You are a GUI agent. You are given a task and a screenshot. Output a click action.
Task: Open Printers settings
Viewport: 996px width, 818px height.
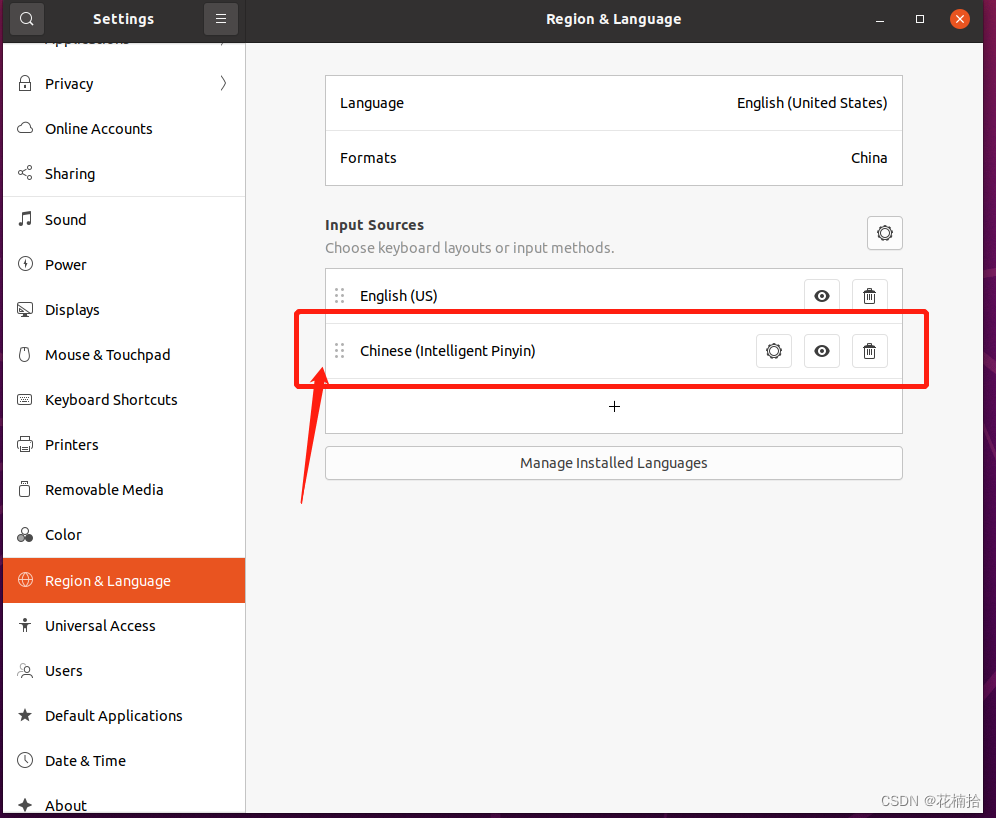click(124, 445)
